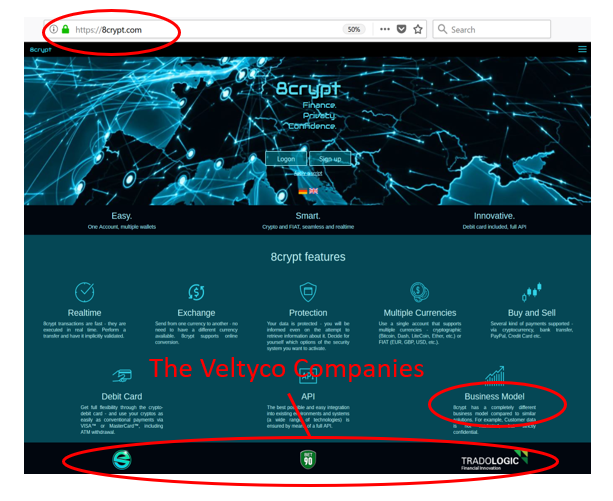Image resolution: width=613 pixels, height=501 pixels.
Task: Open the hamburger menu at top right
Action: click(582, 48)
